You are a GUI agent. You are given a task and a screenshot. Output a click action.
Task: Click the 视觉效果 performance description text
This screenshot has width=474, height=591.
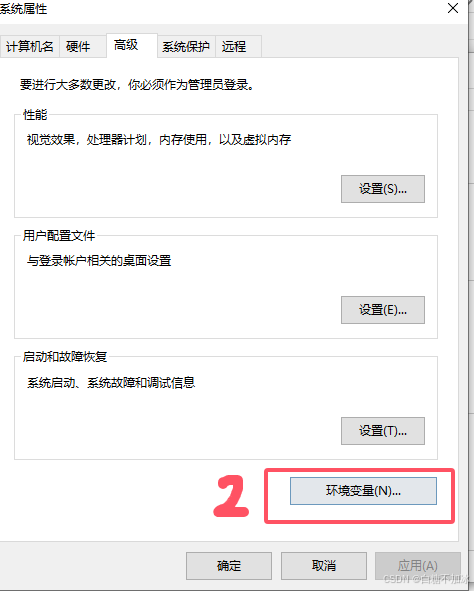coord(159,140)
